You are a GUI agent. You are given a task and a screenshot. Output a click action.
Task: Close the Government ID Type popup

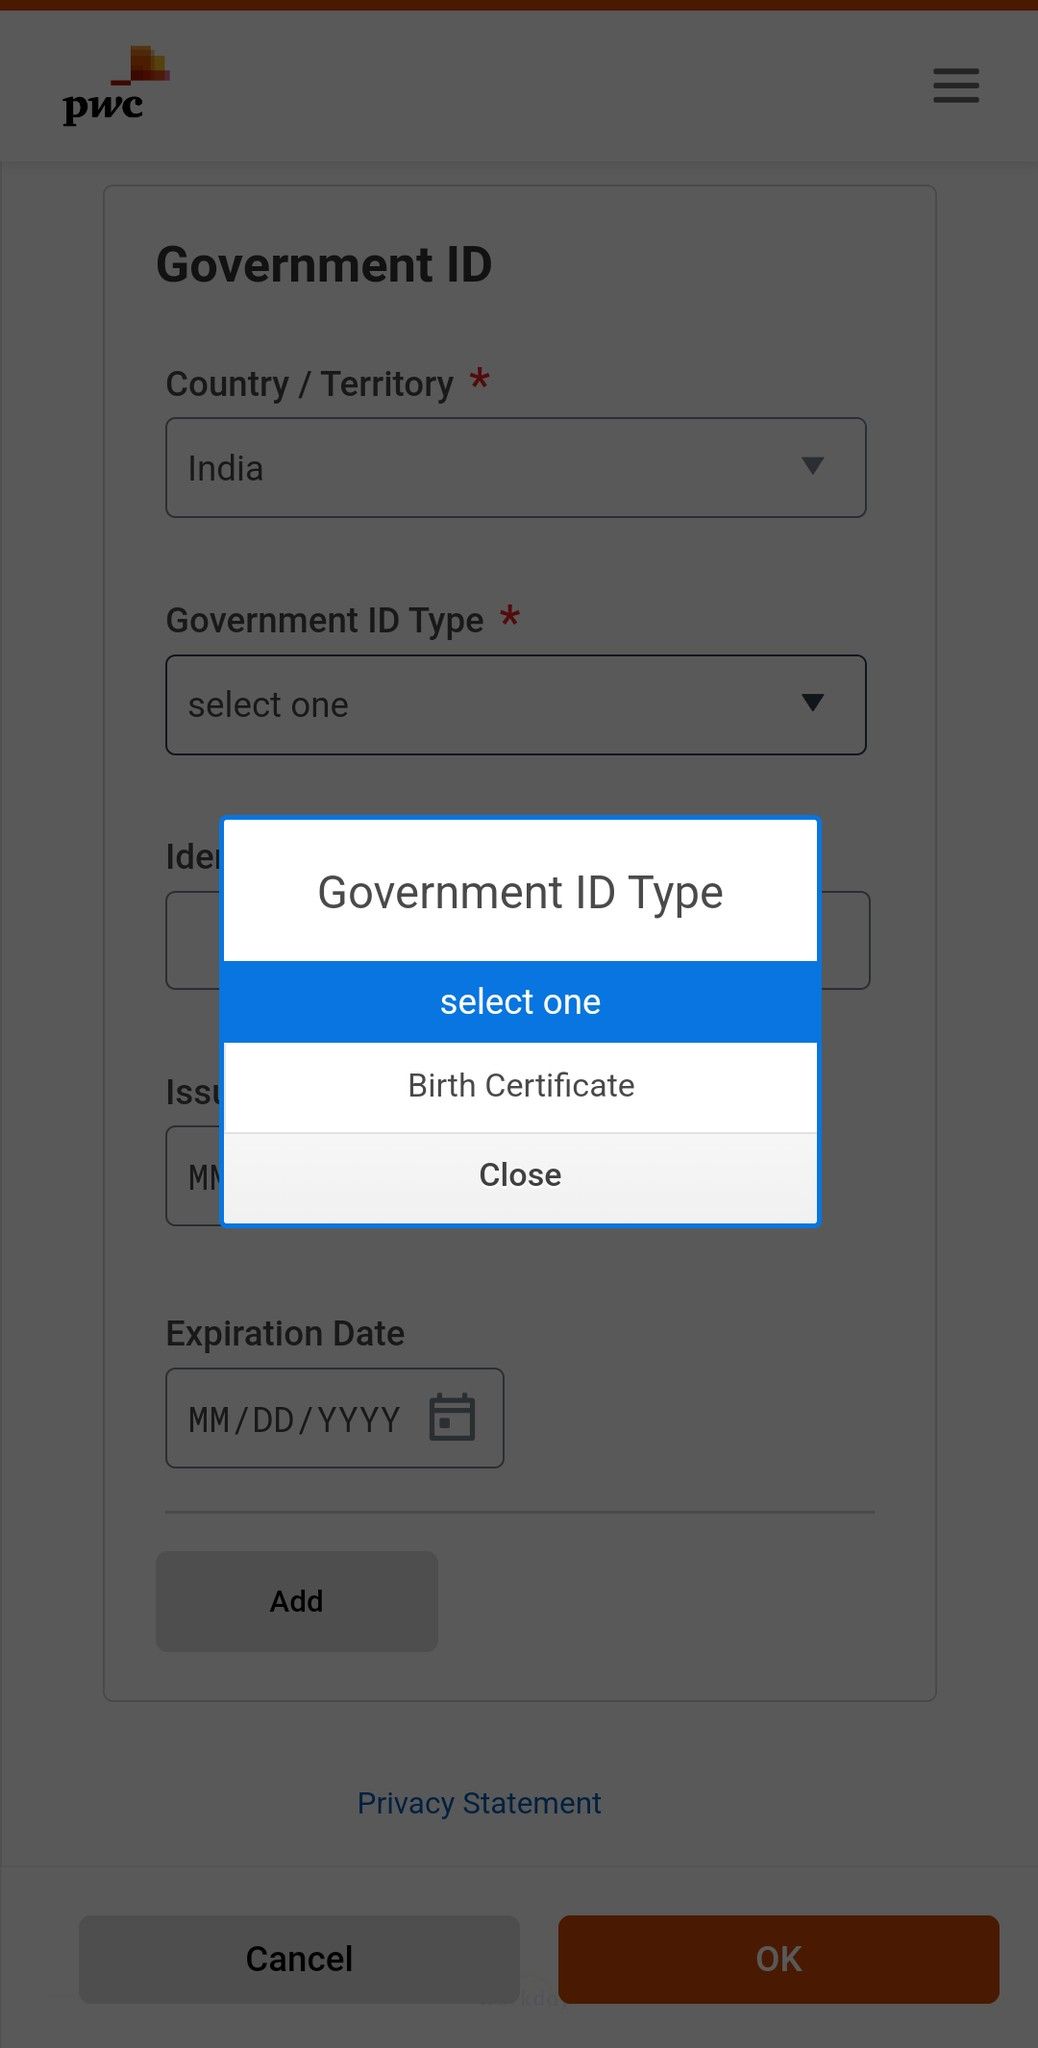pyautogui.click(x=519, y=1174)
